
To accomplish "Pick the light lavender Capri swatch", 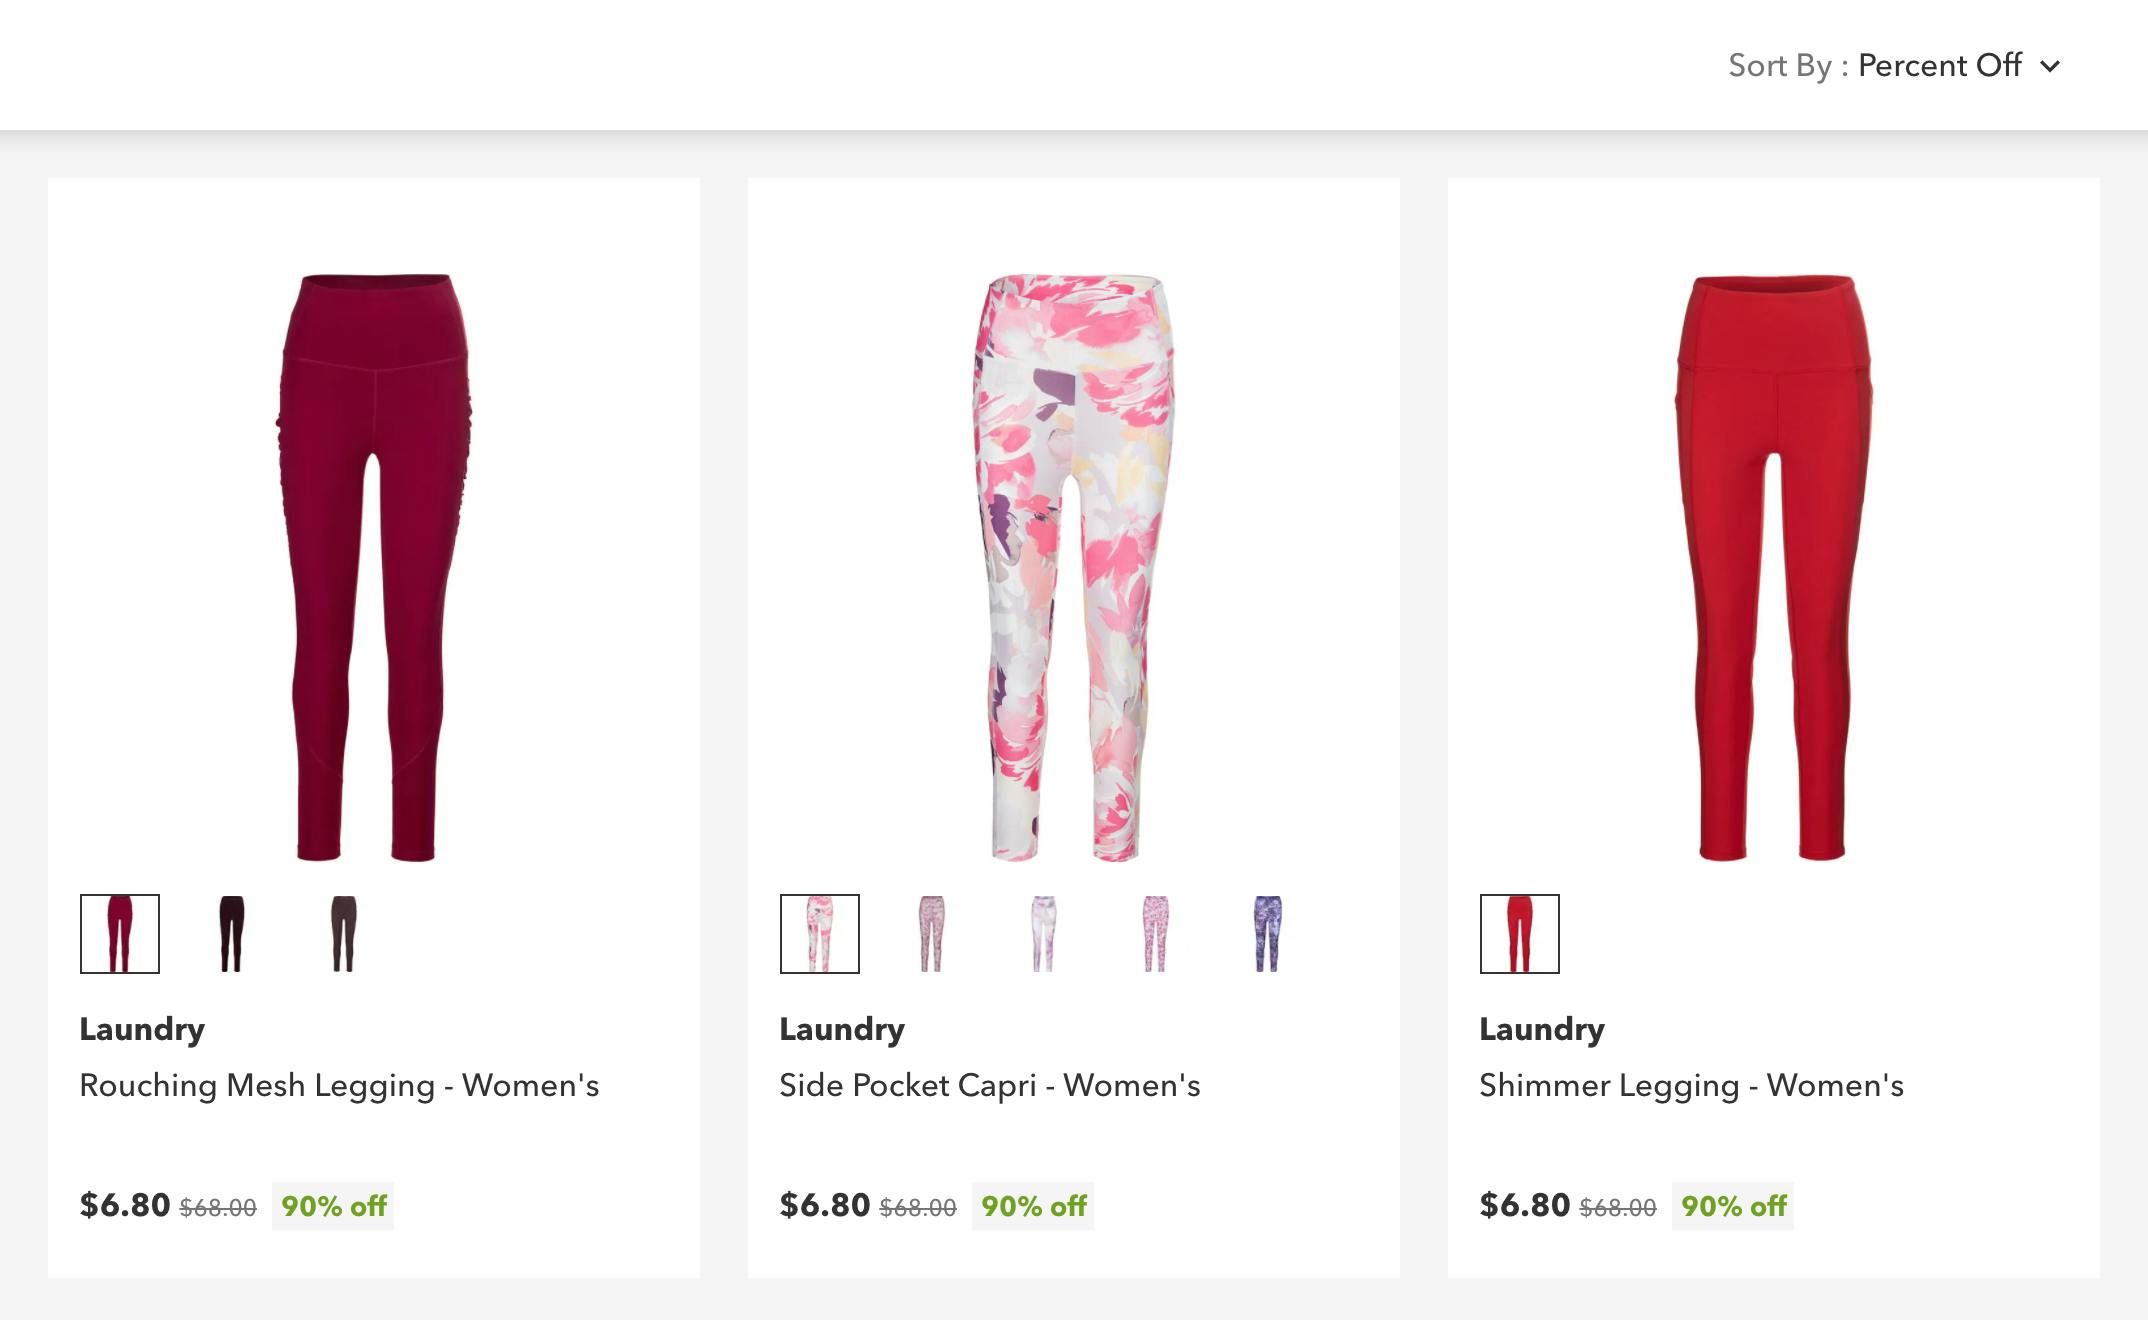I will pyautogui.click(x=1044, y=934).
